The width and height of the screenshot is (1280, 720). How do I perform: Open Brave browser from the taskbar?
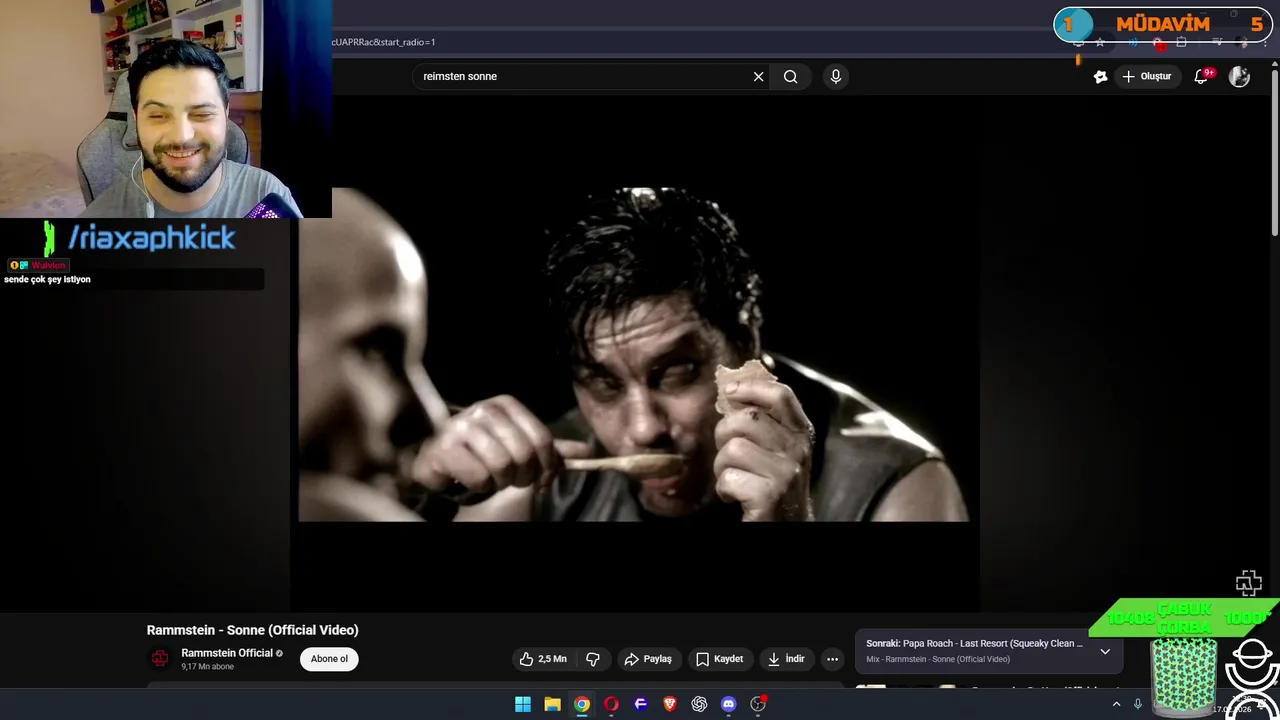[x=670, y=704]
